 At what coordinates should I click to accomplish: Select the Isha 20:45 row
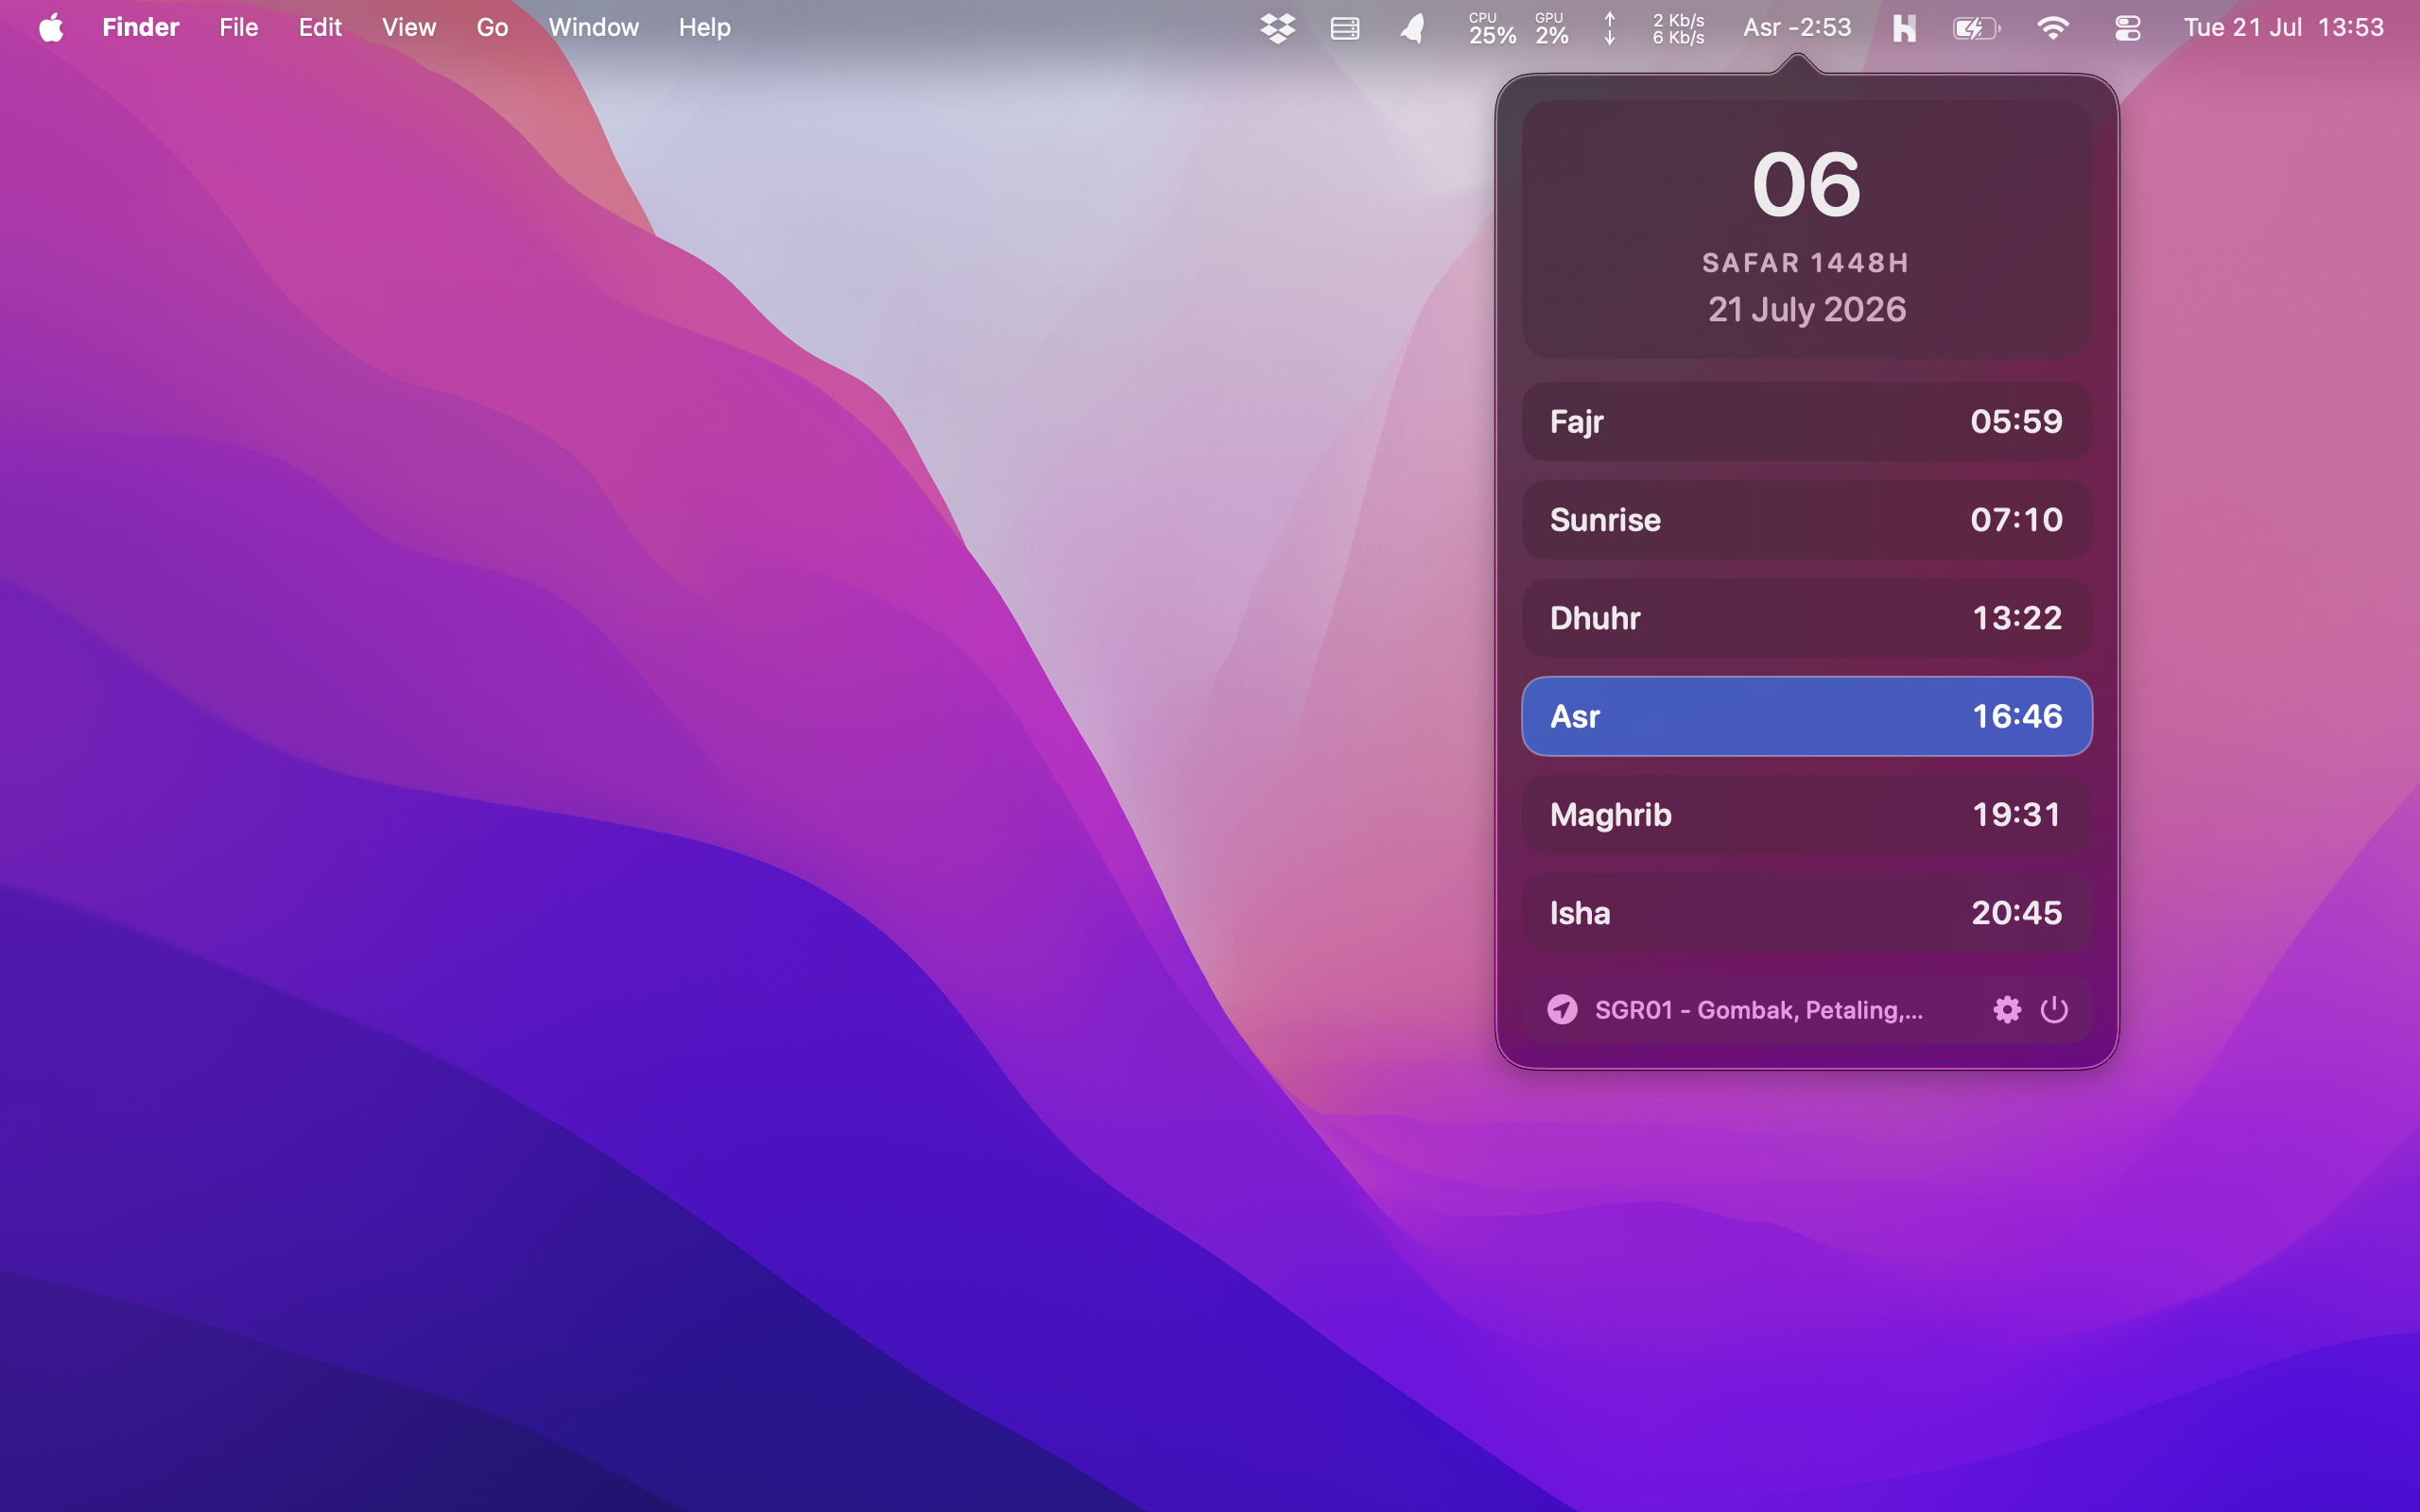pyautogui.click(x=1806, y=913)
